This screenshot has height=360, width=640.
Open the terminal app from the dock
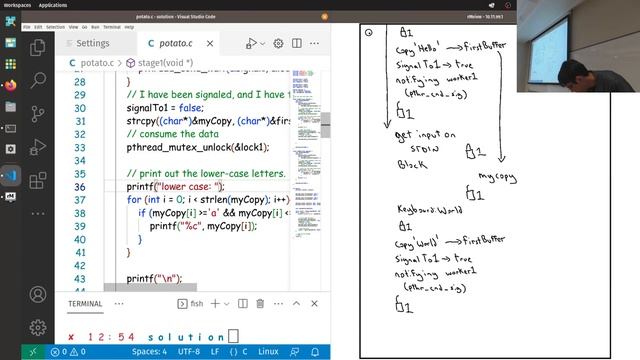point(11,129)
